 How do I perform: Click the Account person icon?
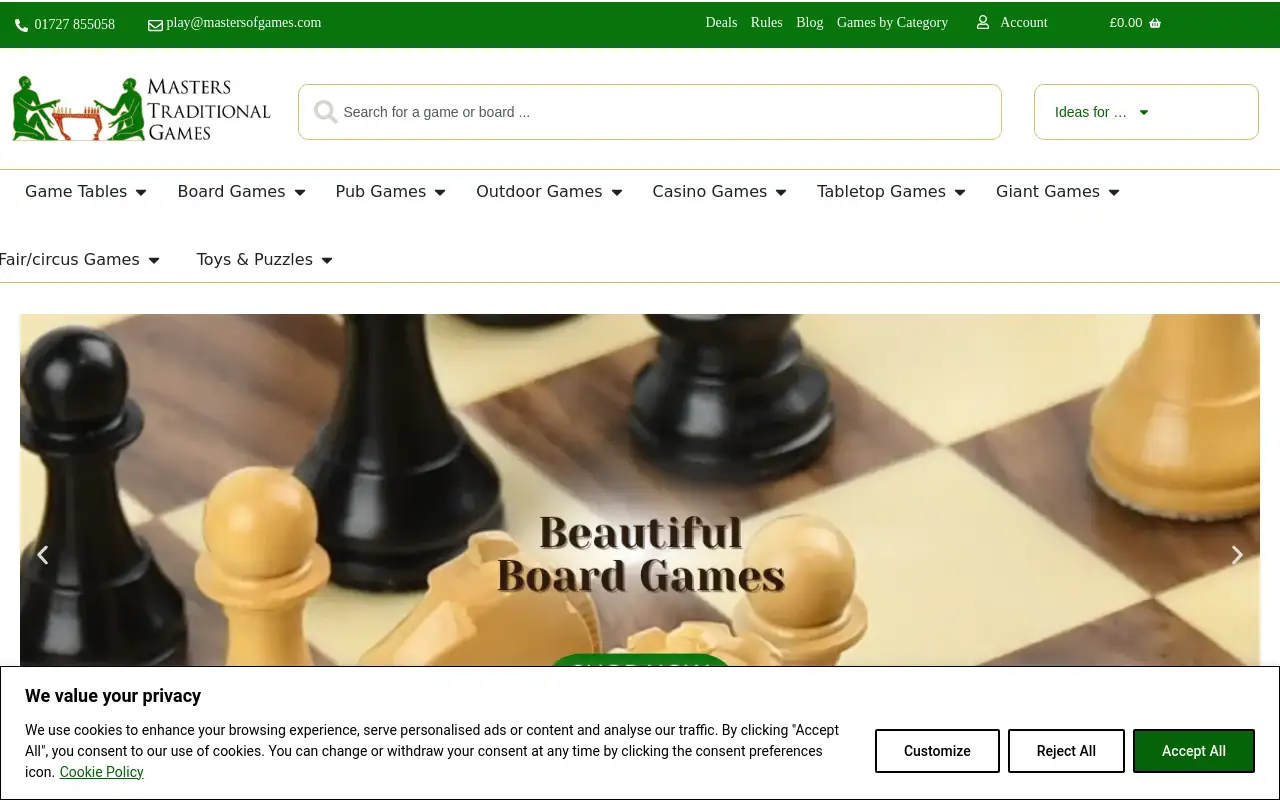[983, 22]
